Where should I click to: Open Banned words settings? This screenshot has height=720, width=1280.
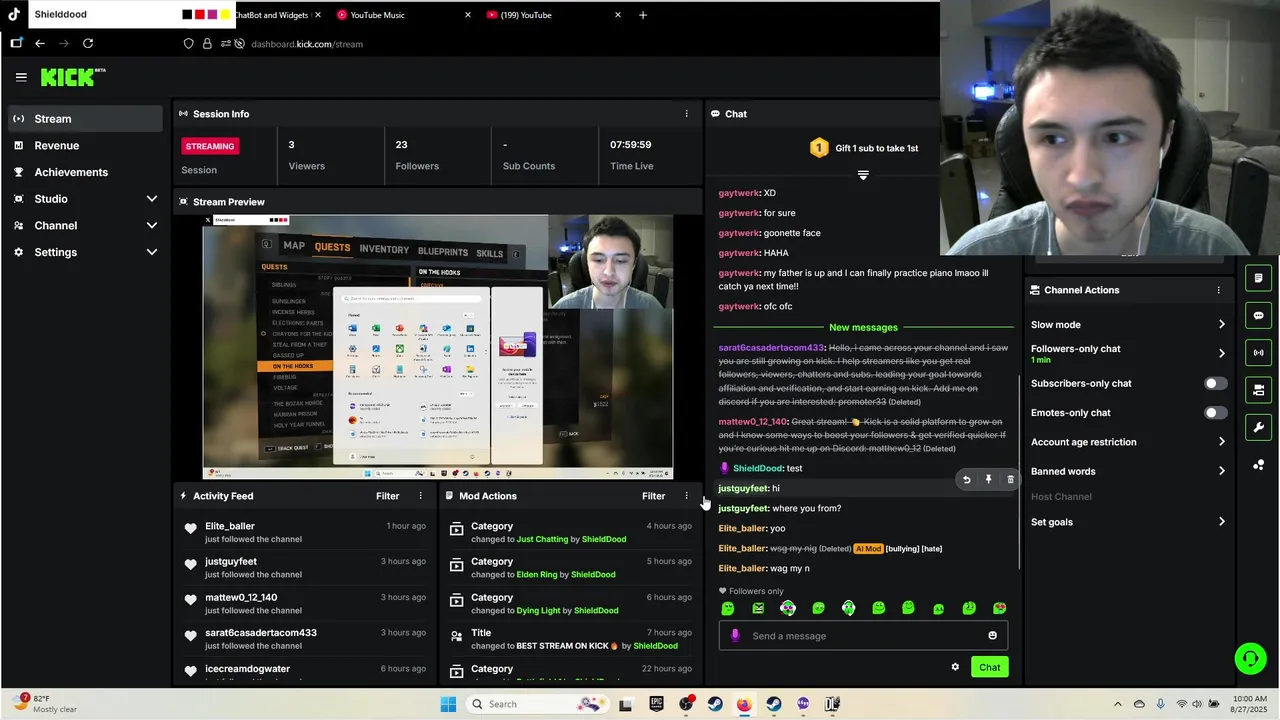pyautogui.click(x=1128, y=471)
